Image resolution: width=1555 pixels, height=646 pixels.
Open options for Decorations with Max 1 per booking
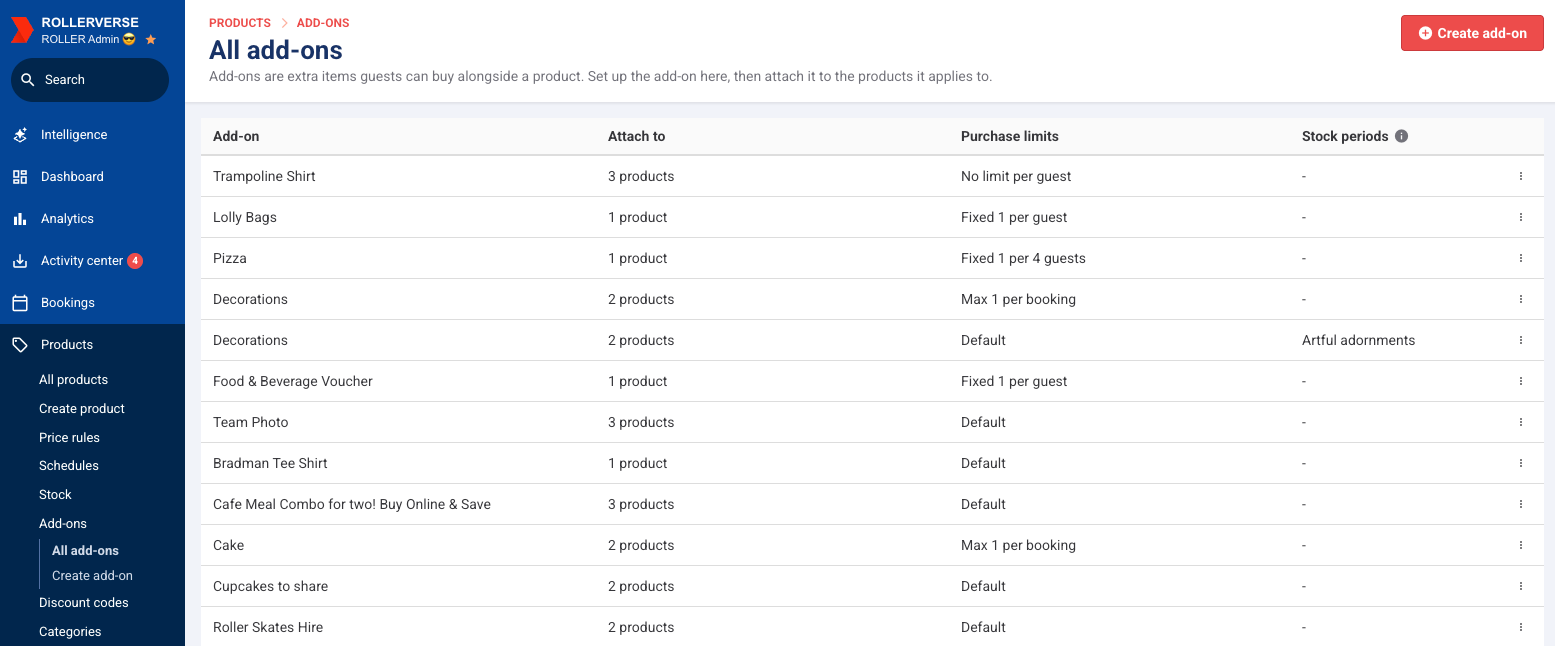click(x=1521, y=299)
